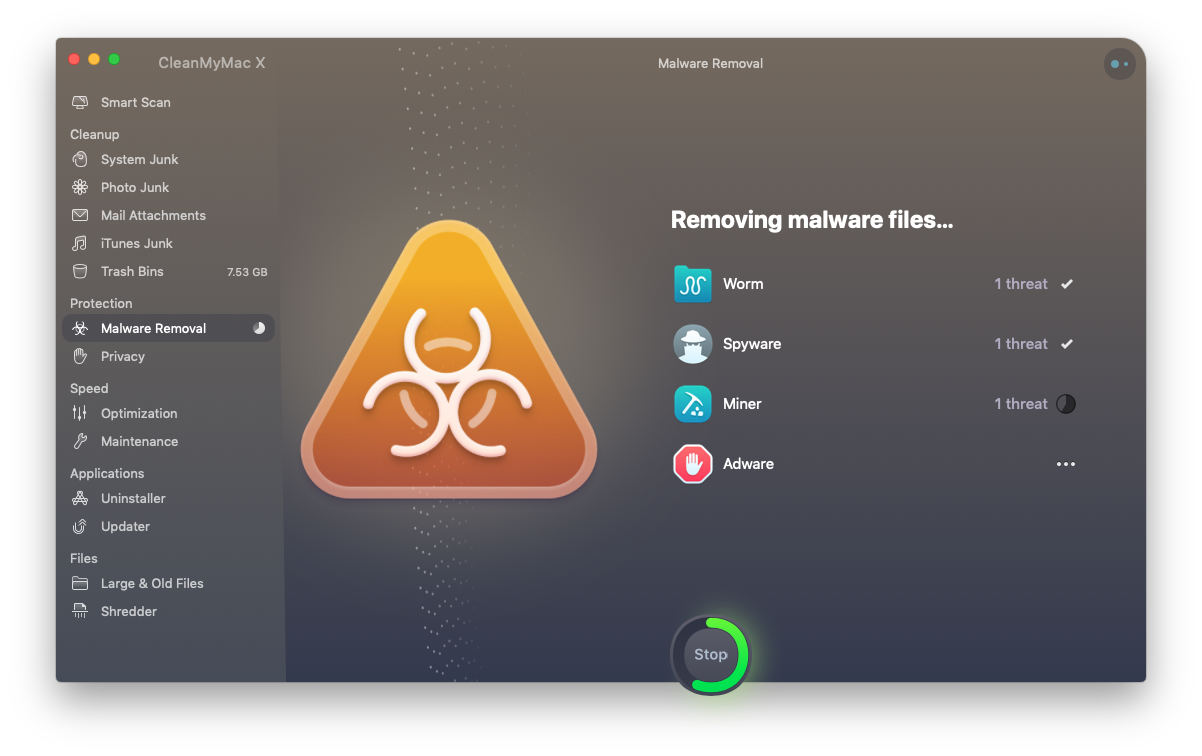Click the Mail Attachments envelope icon
This screenshot has height=756, width=1202.
point(80,216)
